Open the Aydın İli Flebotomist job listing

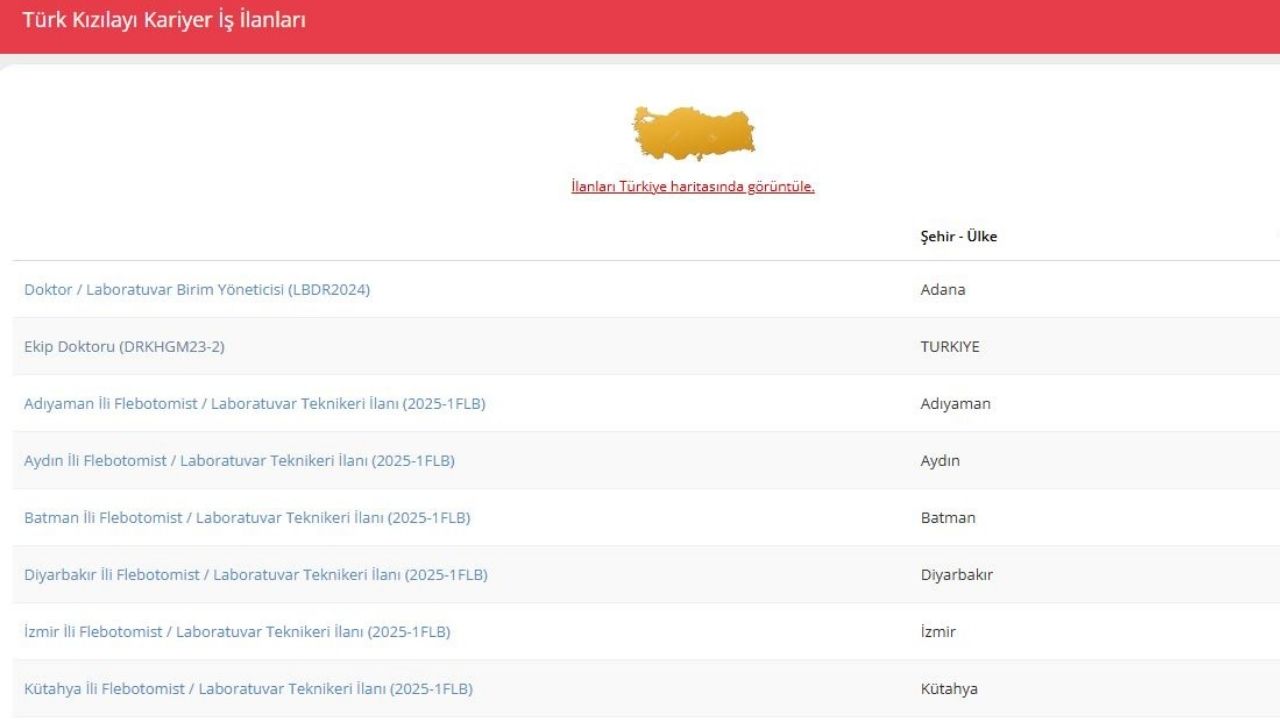239,461
